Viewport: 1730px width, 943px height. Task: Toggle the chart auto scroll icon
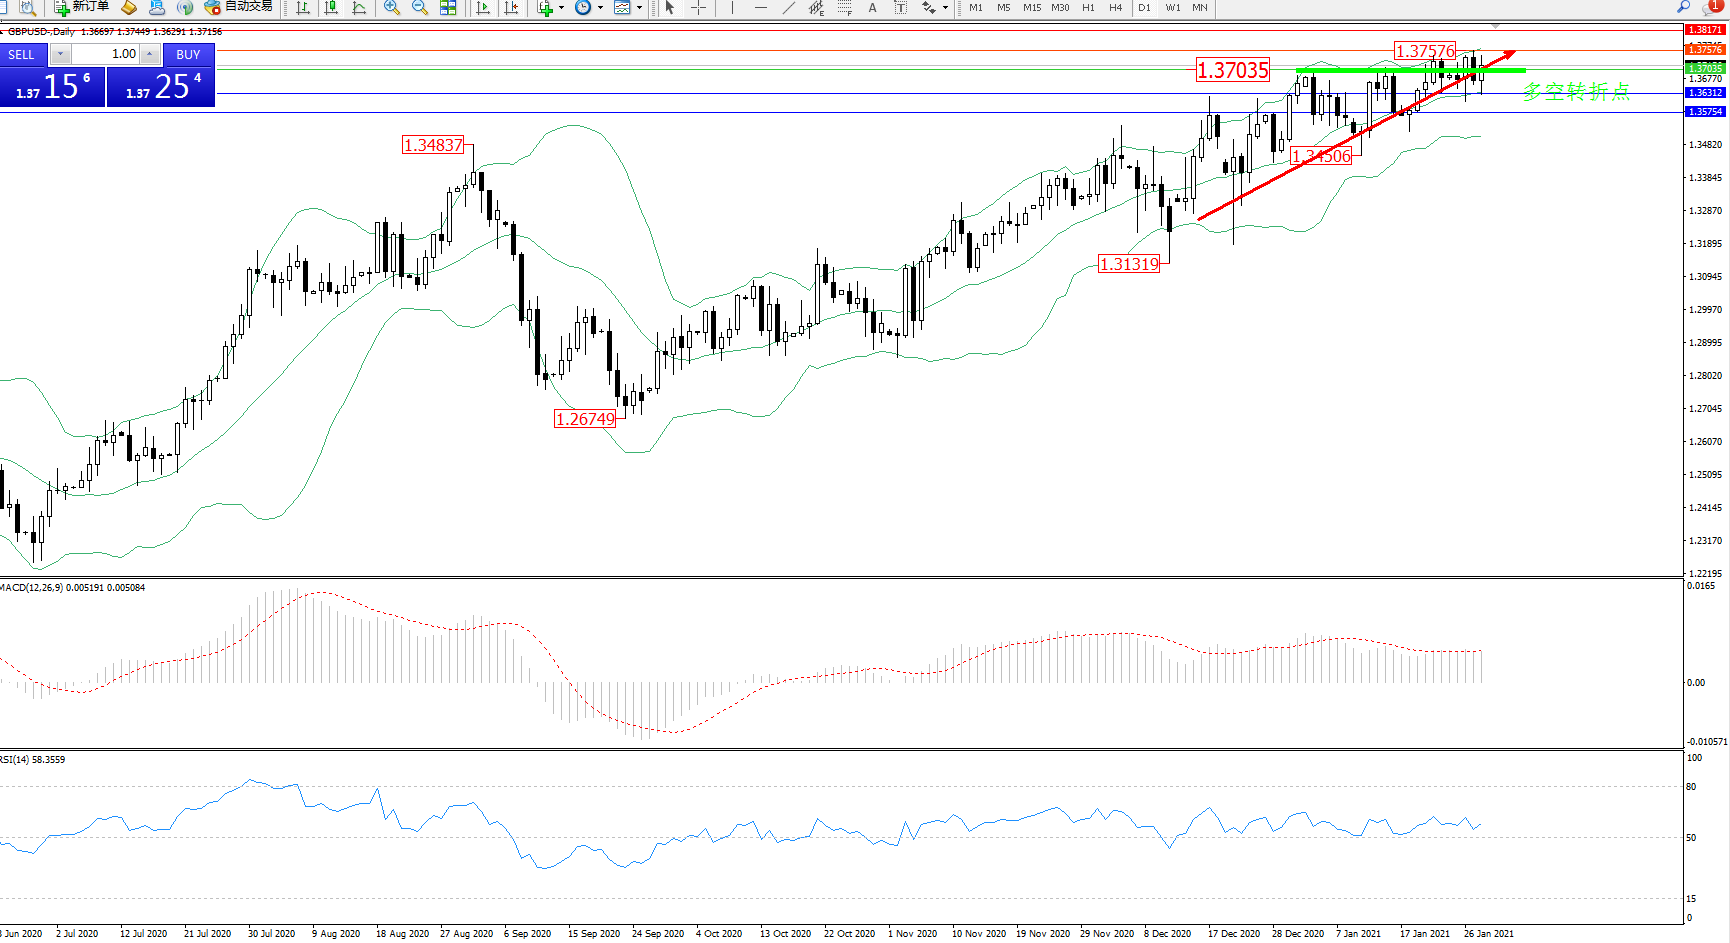[x=483, y=7]
